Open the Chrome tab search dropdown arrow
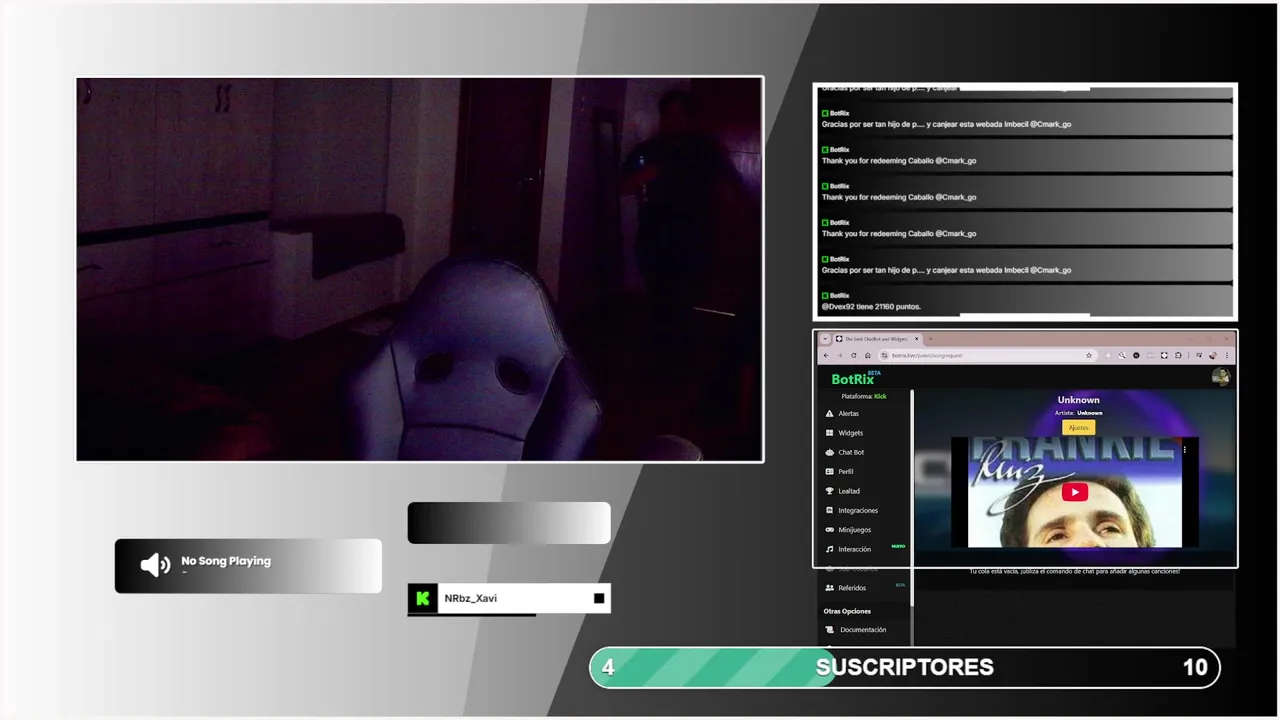Viewport: 1280px width, 720px height. coord(825,339)
